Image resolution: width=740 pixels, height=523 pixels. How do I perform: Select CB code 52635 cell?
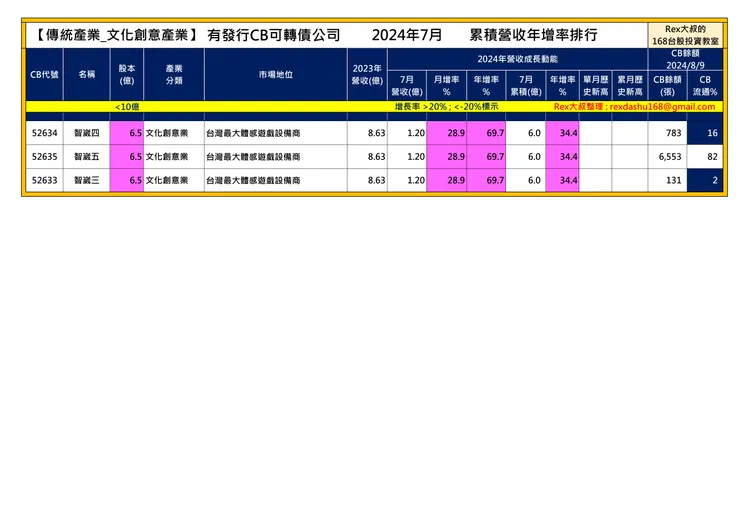tap(44, 157)
